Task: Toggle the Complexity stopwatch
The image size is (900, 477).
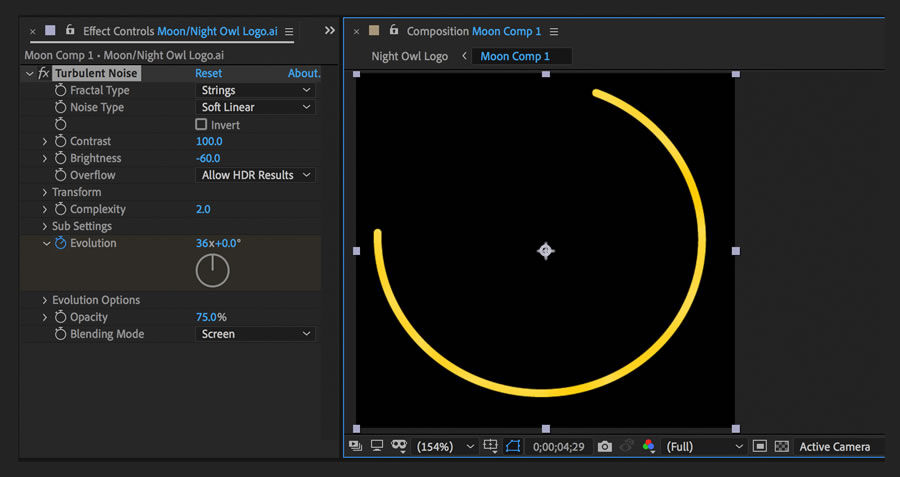Action: pyautogui.click(x=60, y=210)
